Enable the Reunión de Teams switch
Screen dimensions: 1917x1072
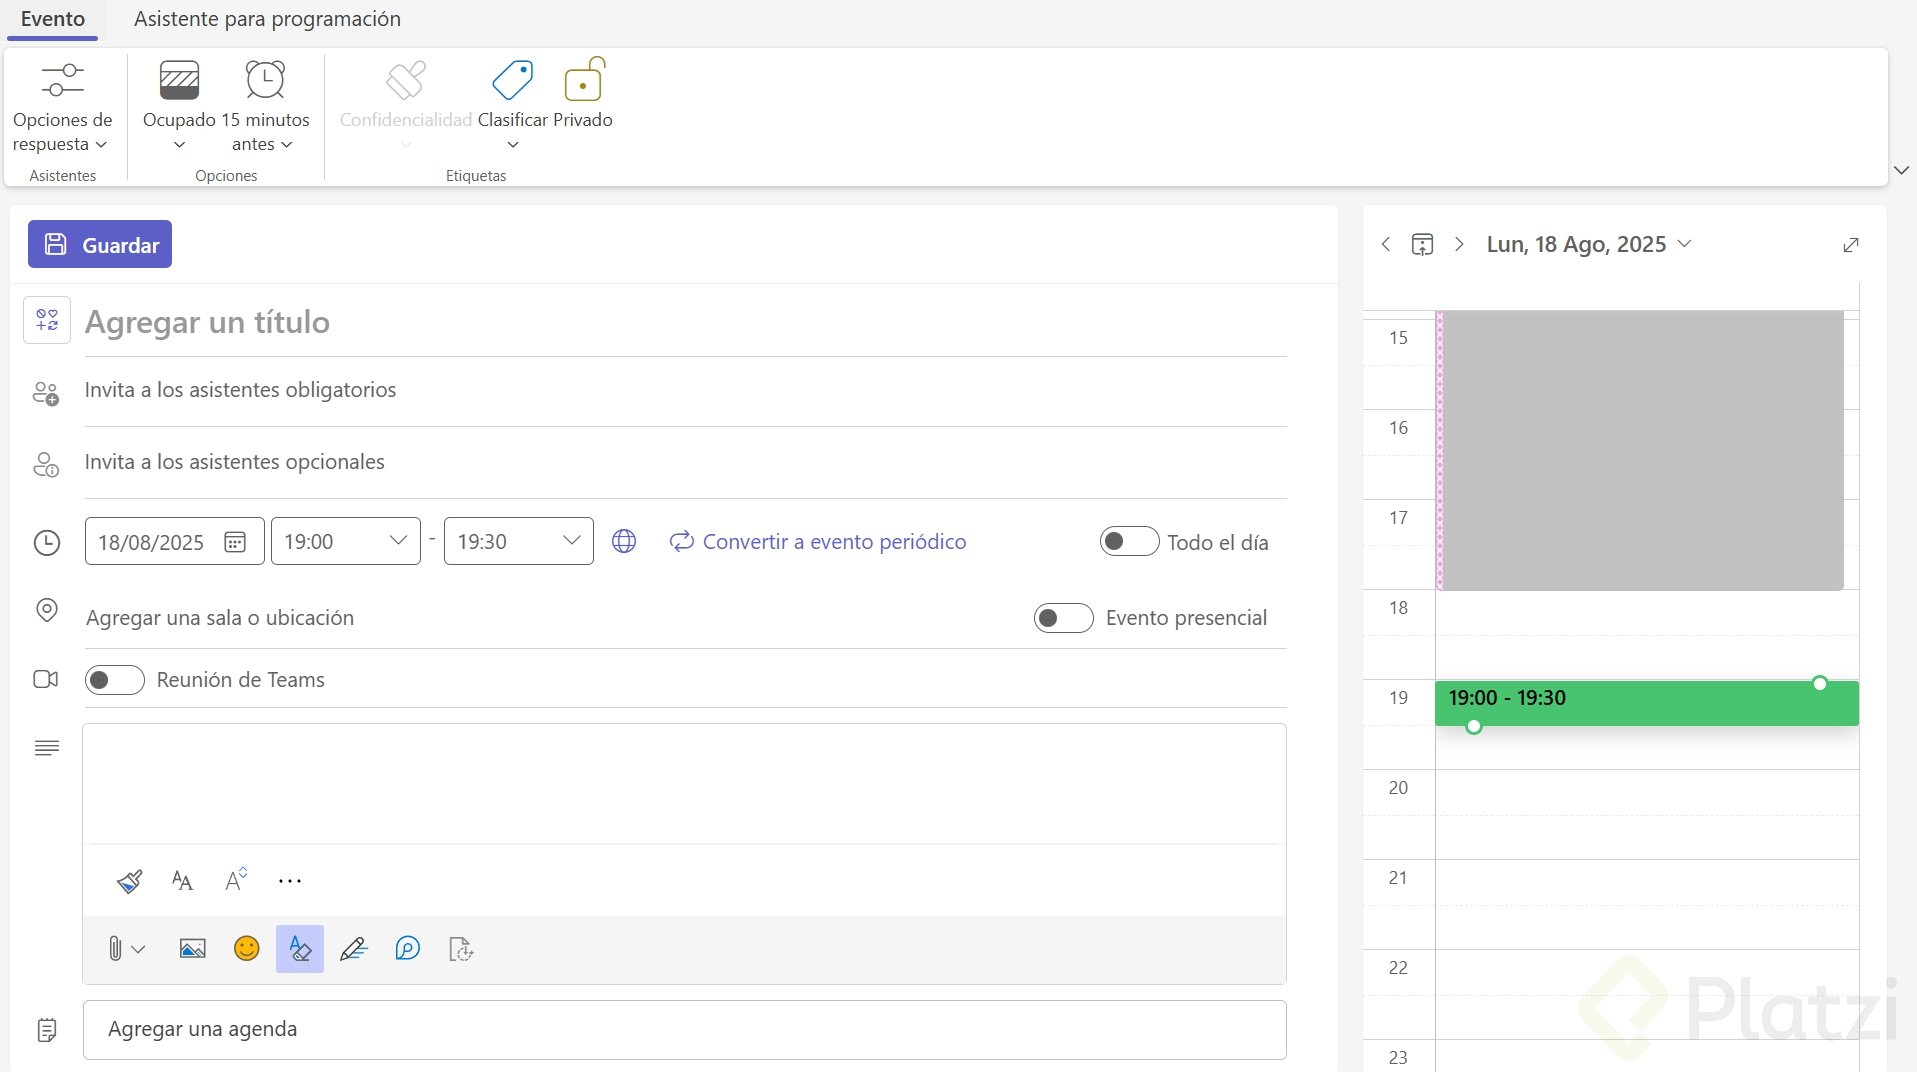tap(115, 680)
